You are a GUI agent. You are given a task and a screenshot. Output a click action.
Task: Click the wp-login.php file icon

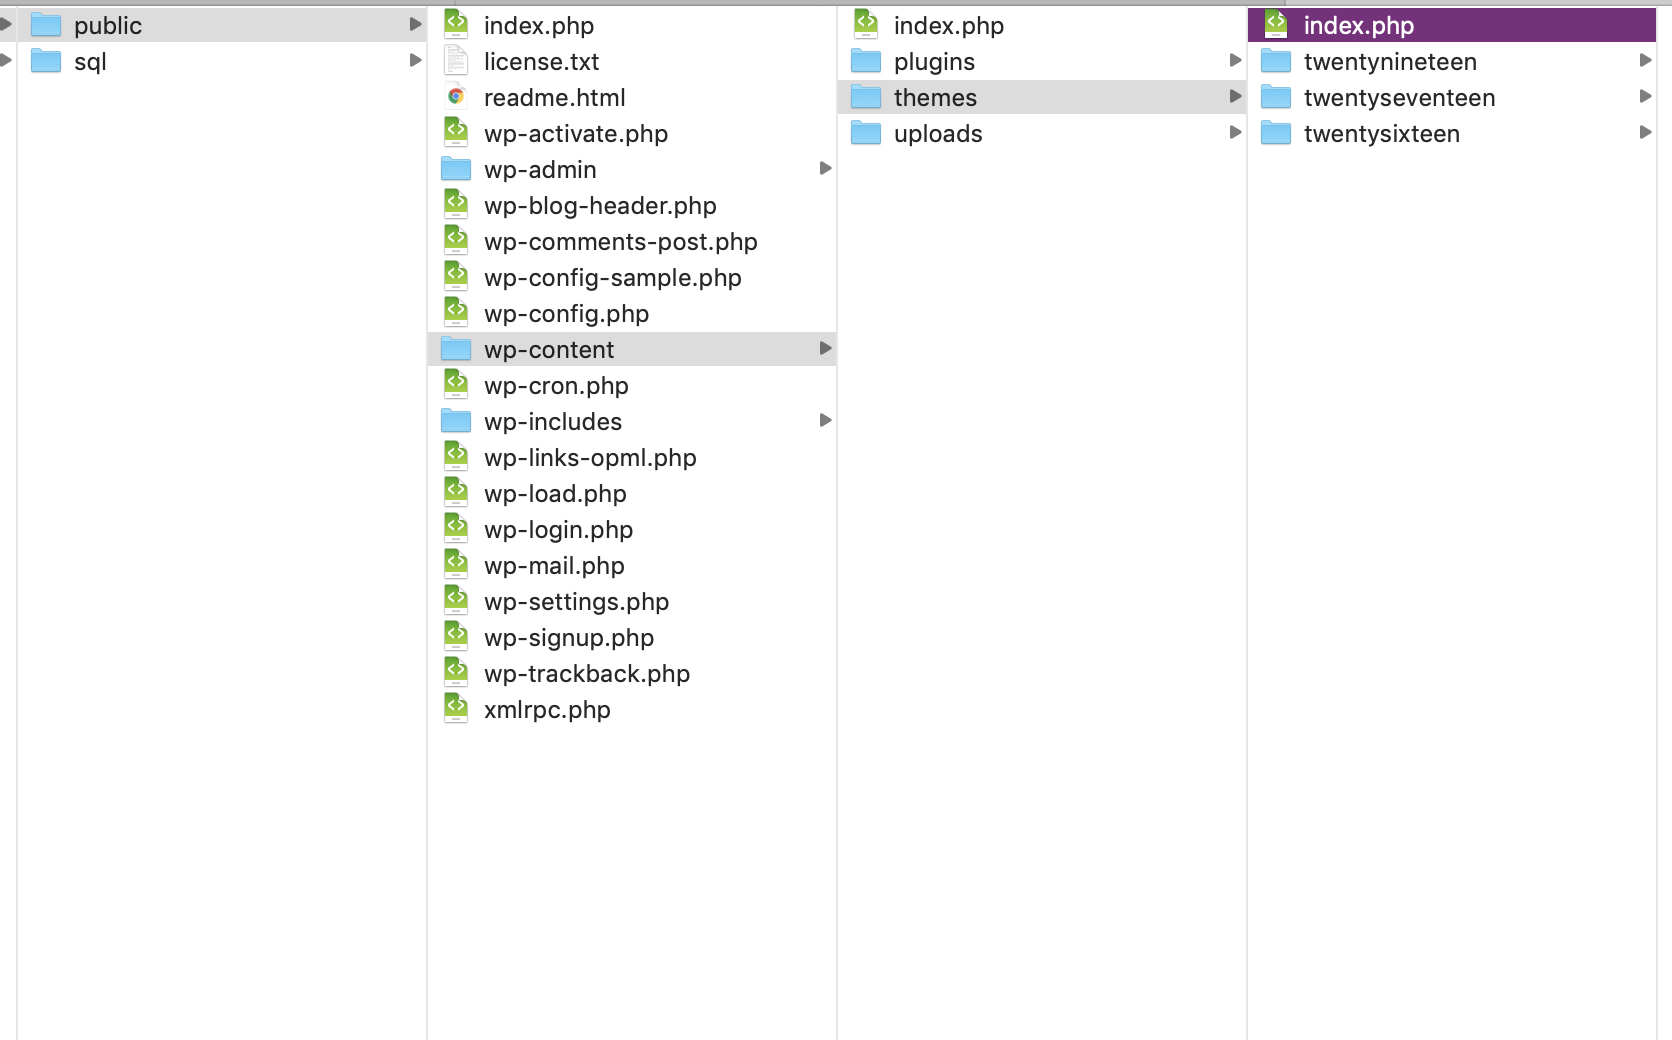(x=456, y=528)
